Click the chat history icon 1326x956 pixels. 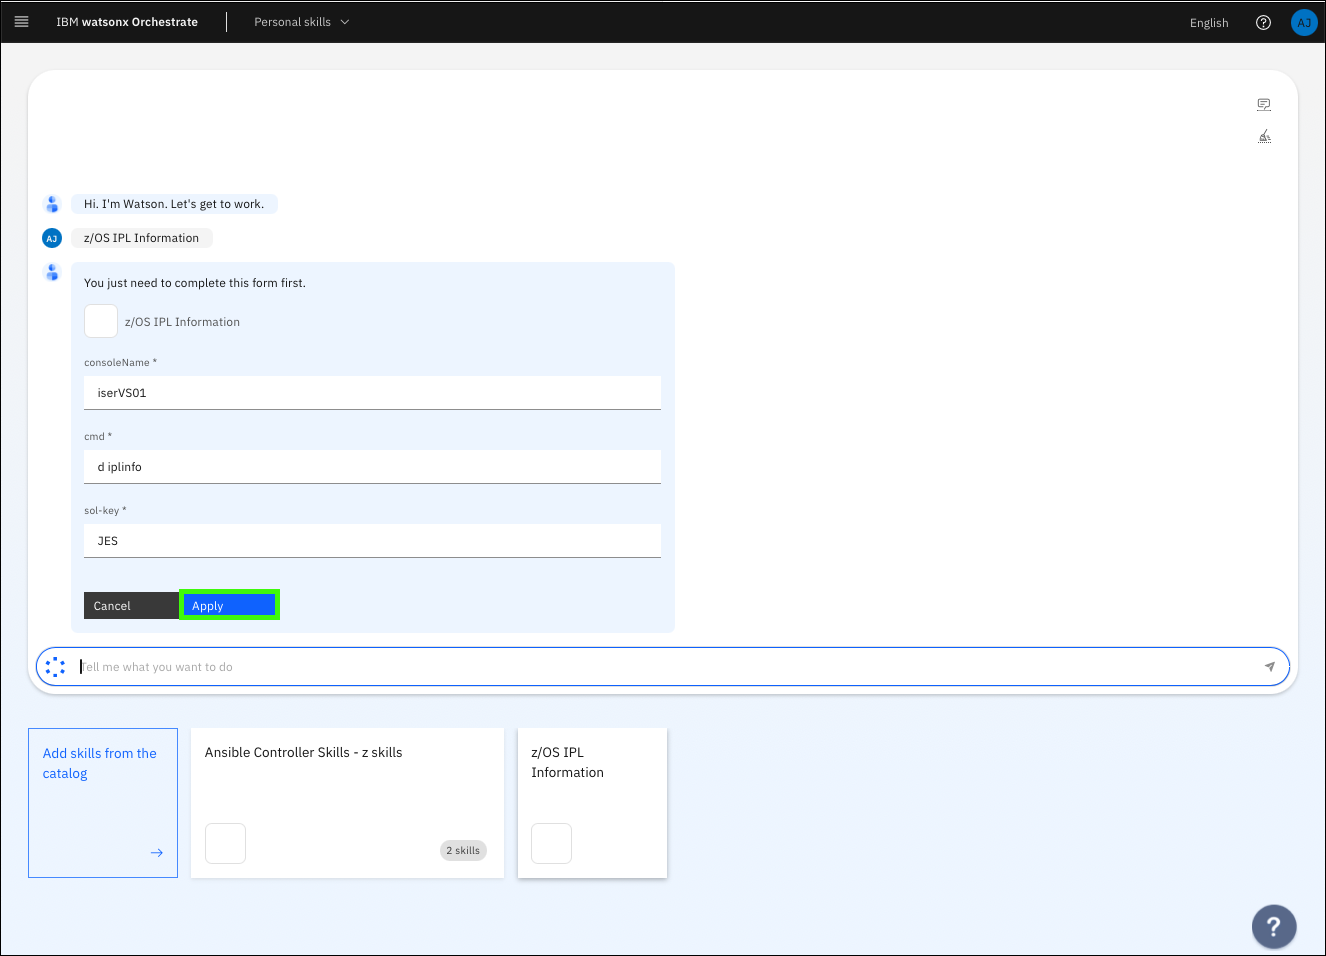click(x=1264, y=105)
